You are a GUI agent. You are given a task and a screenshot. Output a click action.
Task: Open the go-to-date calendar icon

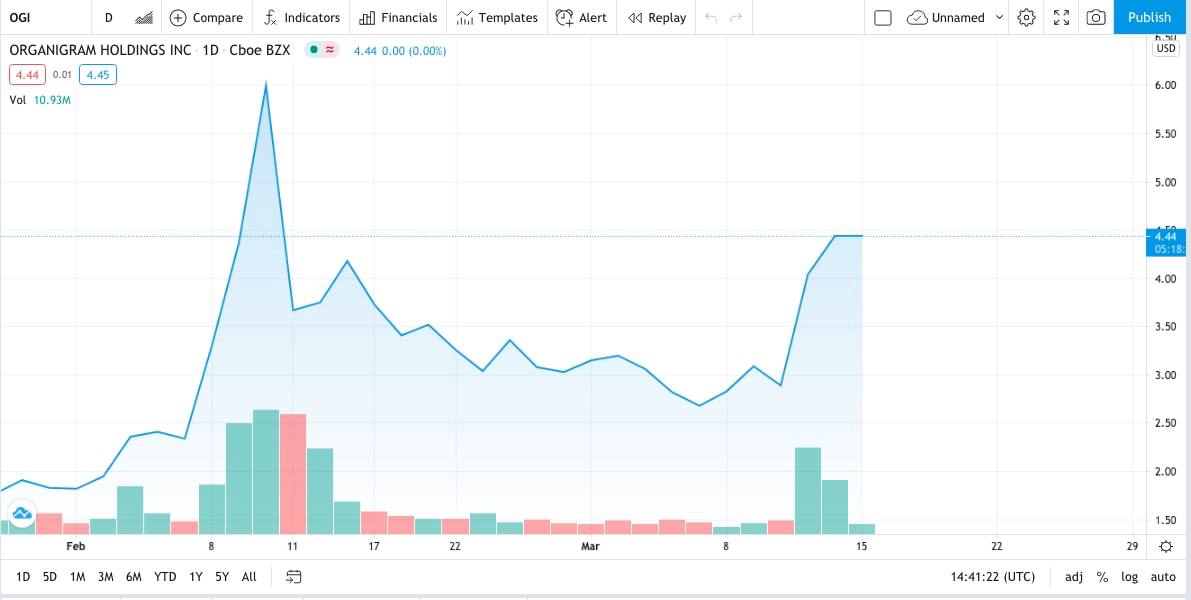tap(294, 576)
